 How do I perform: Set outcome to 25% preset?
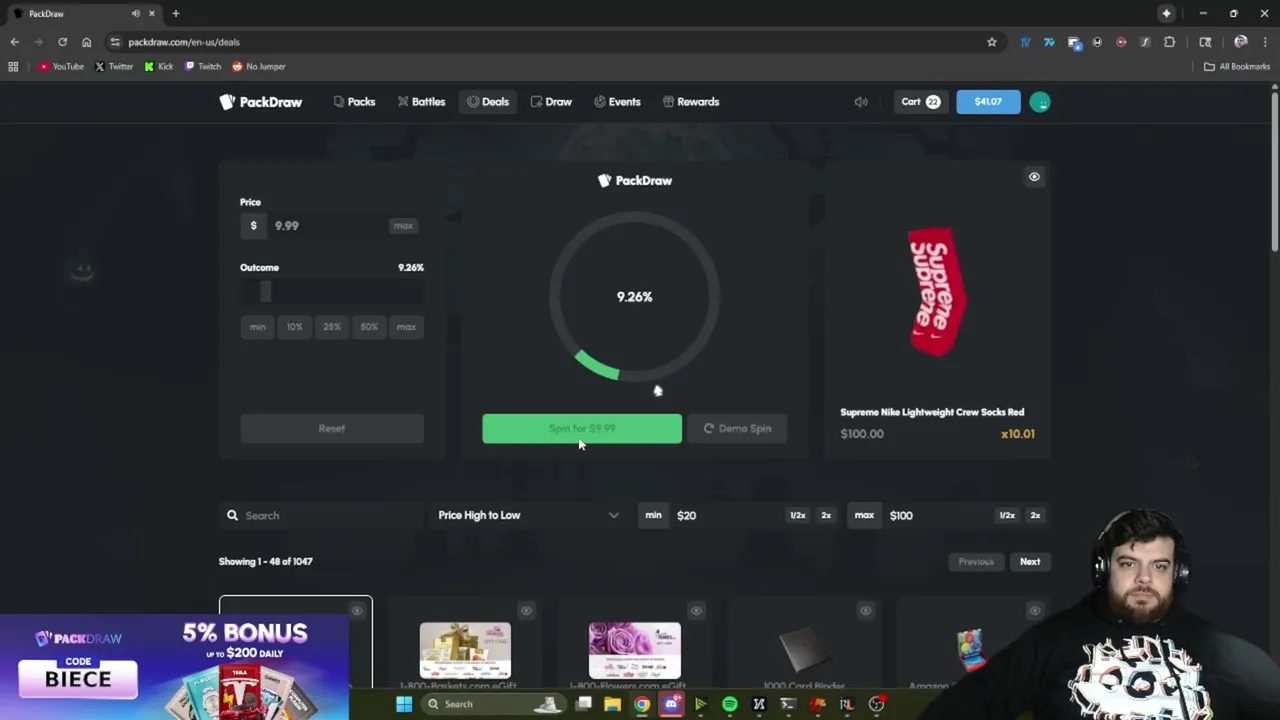click(x=332, y=327)
